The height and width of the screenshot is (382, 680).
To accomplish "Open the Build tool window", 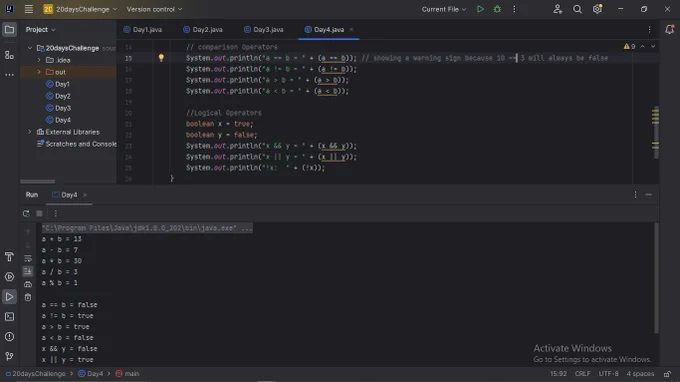I will 9,257.
